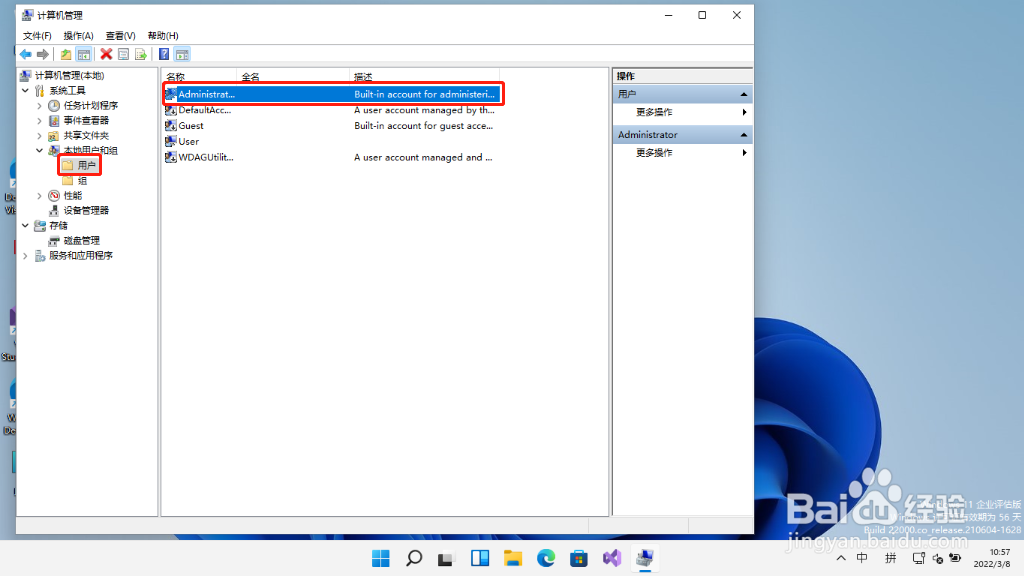This screenshot has height=576, width=1024.
Task: Sort by the 全名 column header
Action: click(293, 76)
